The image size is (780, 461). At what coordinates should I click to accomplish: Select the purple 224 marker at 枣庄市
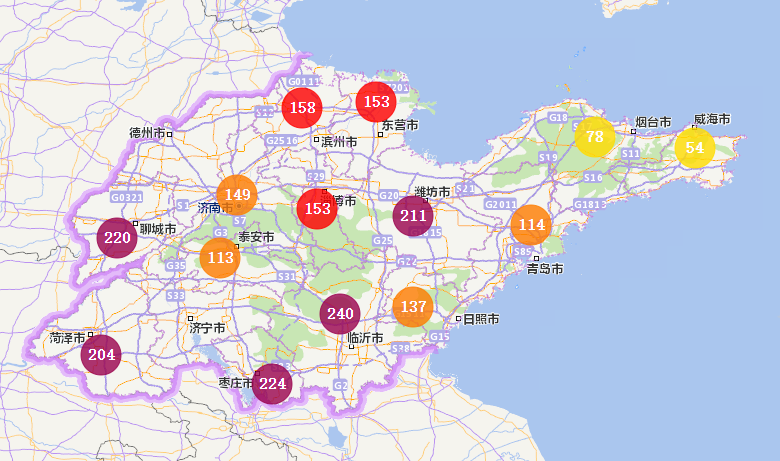272,383
